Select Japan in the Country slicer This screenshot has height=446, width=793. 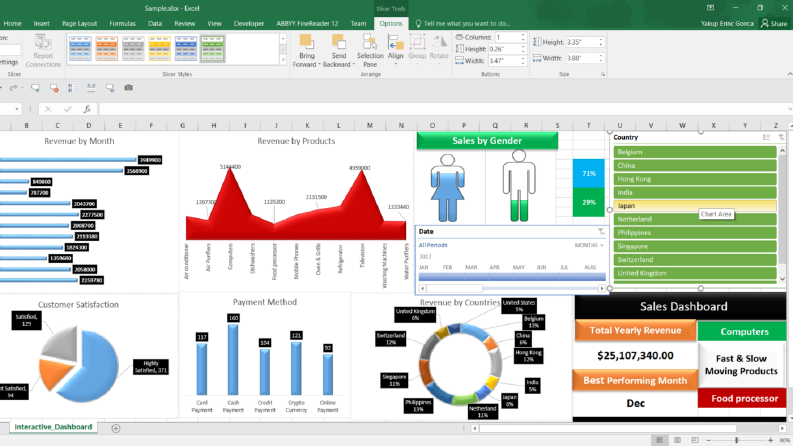694,206
